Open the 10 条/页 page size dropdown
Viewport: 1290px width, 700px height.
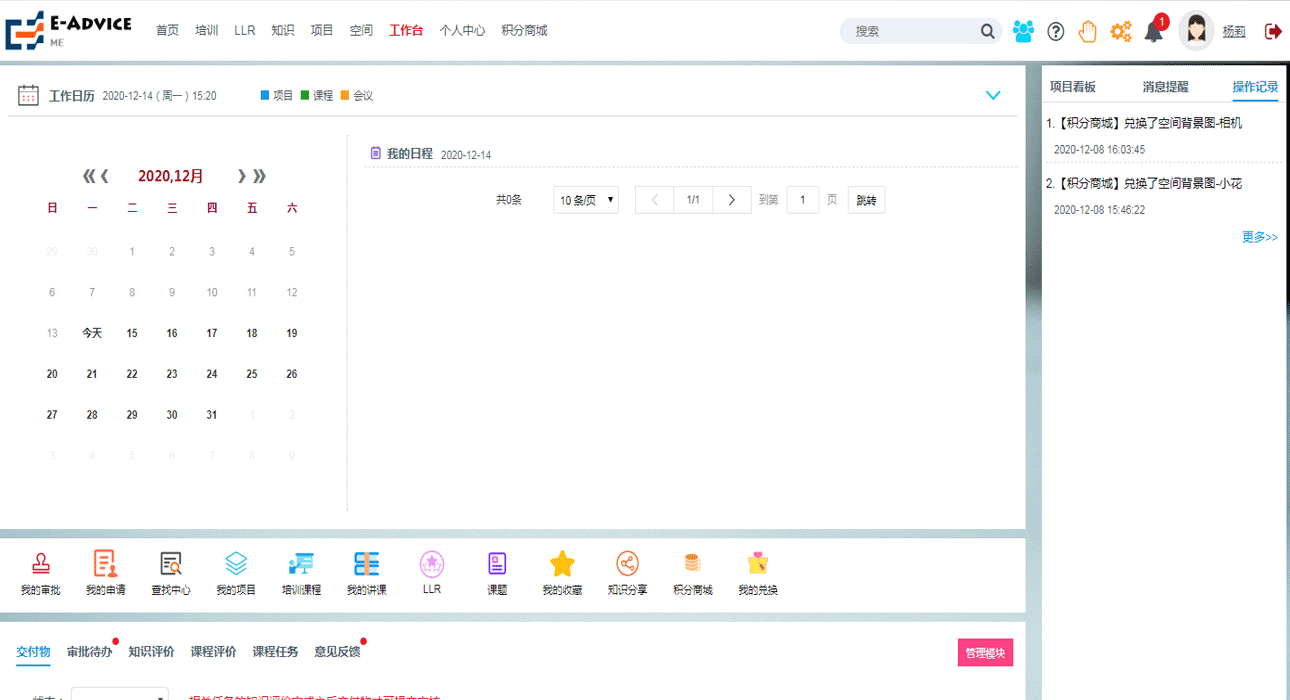pos(585,199)
